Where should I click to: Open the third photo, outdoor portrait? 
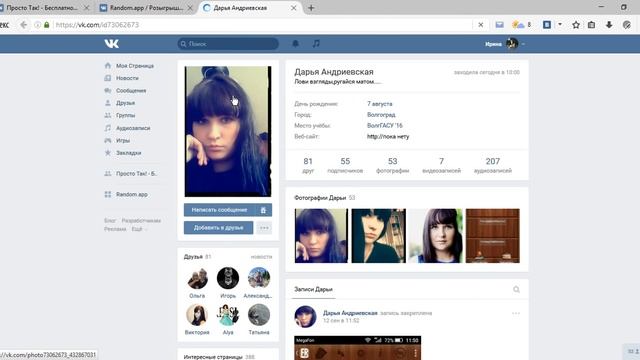[436, 236]
